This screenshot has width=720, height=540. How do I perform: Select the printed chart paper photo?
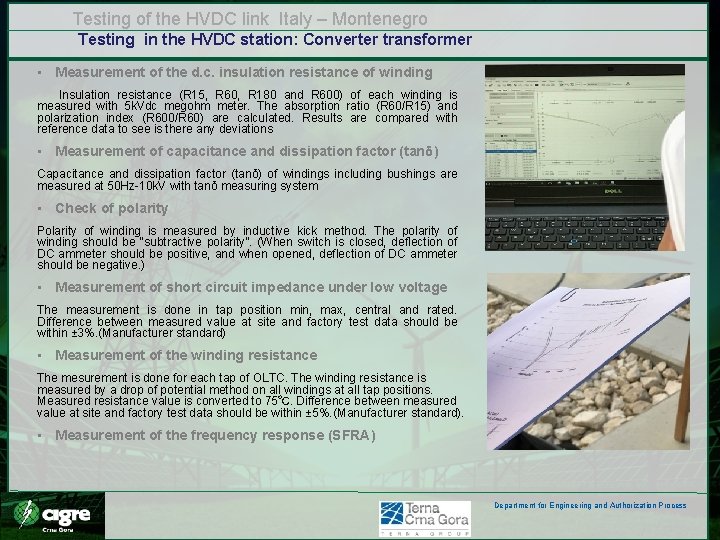coord(588,361)
